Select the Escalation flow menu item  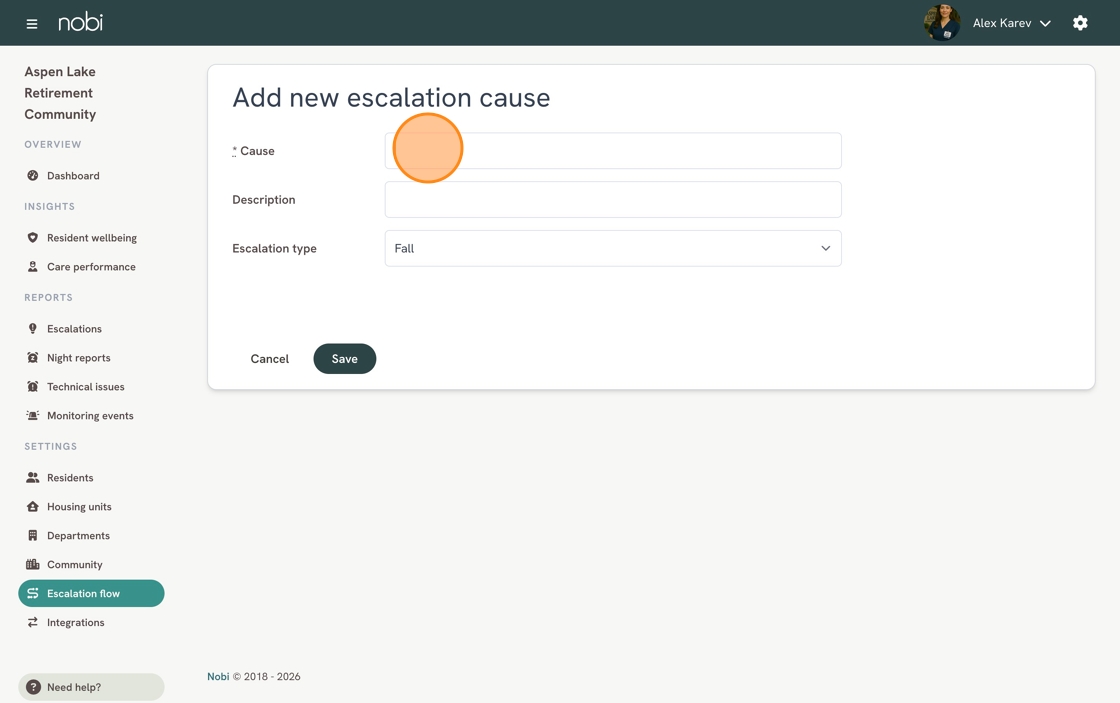click(x=91, y=594)
